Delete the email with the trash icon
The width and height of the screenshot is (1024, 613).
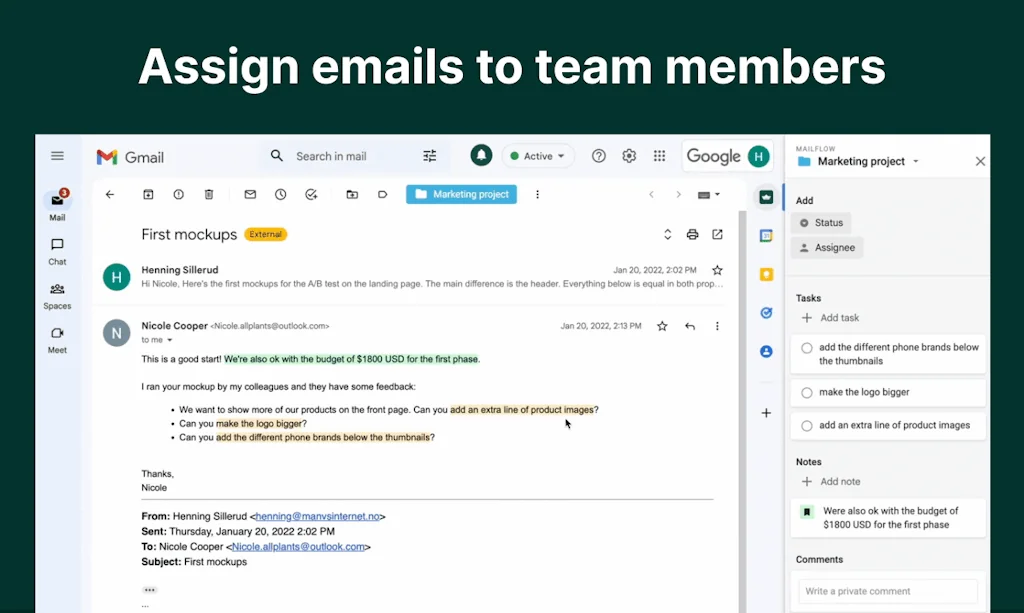[x=209, y=194]
